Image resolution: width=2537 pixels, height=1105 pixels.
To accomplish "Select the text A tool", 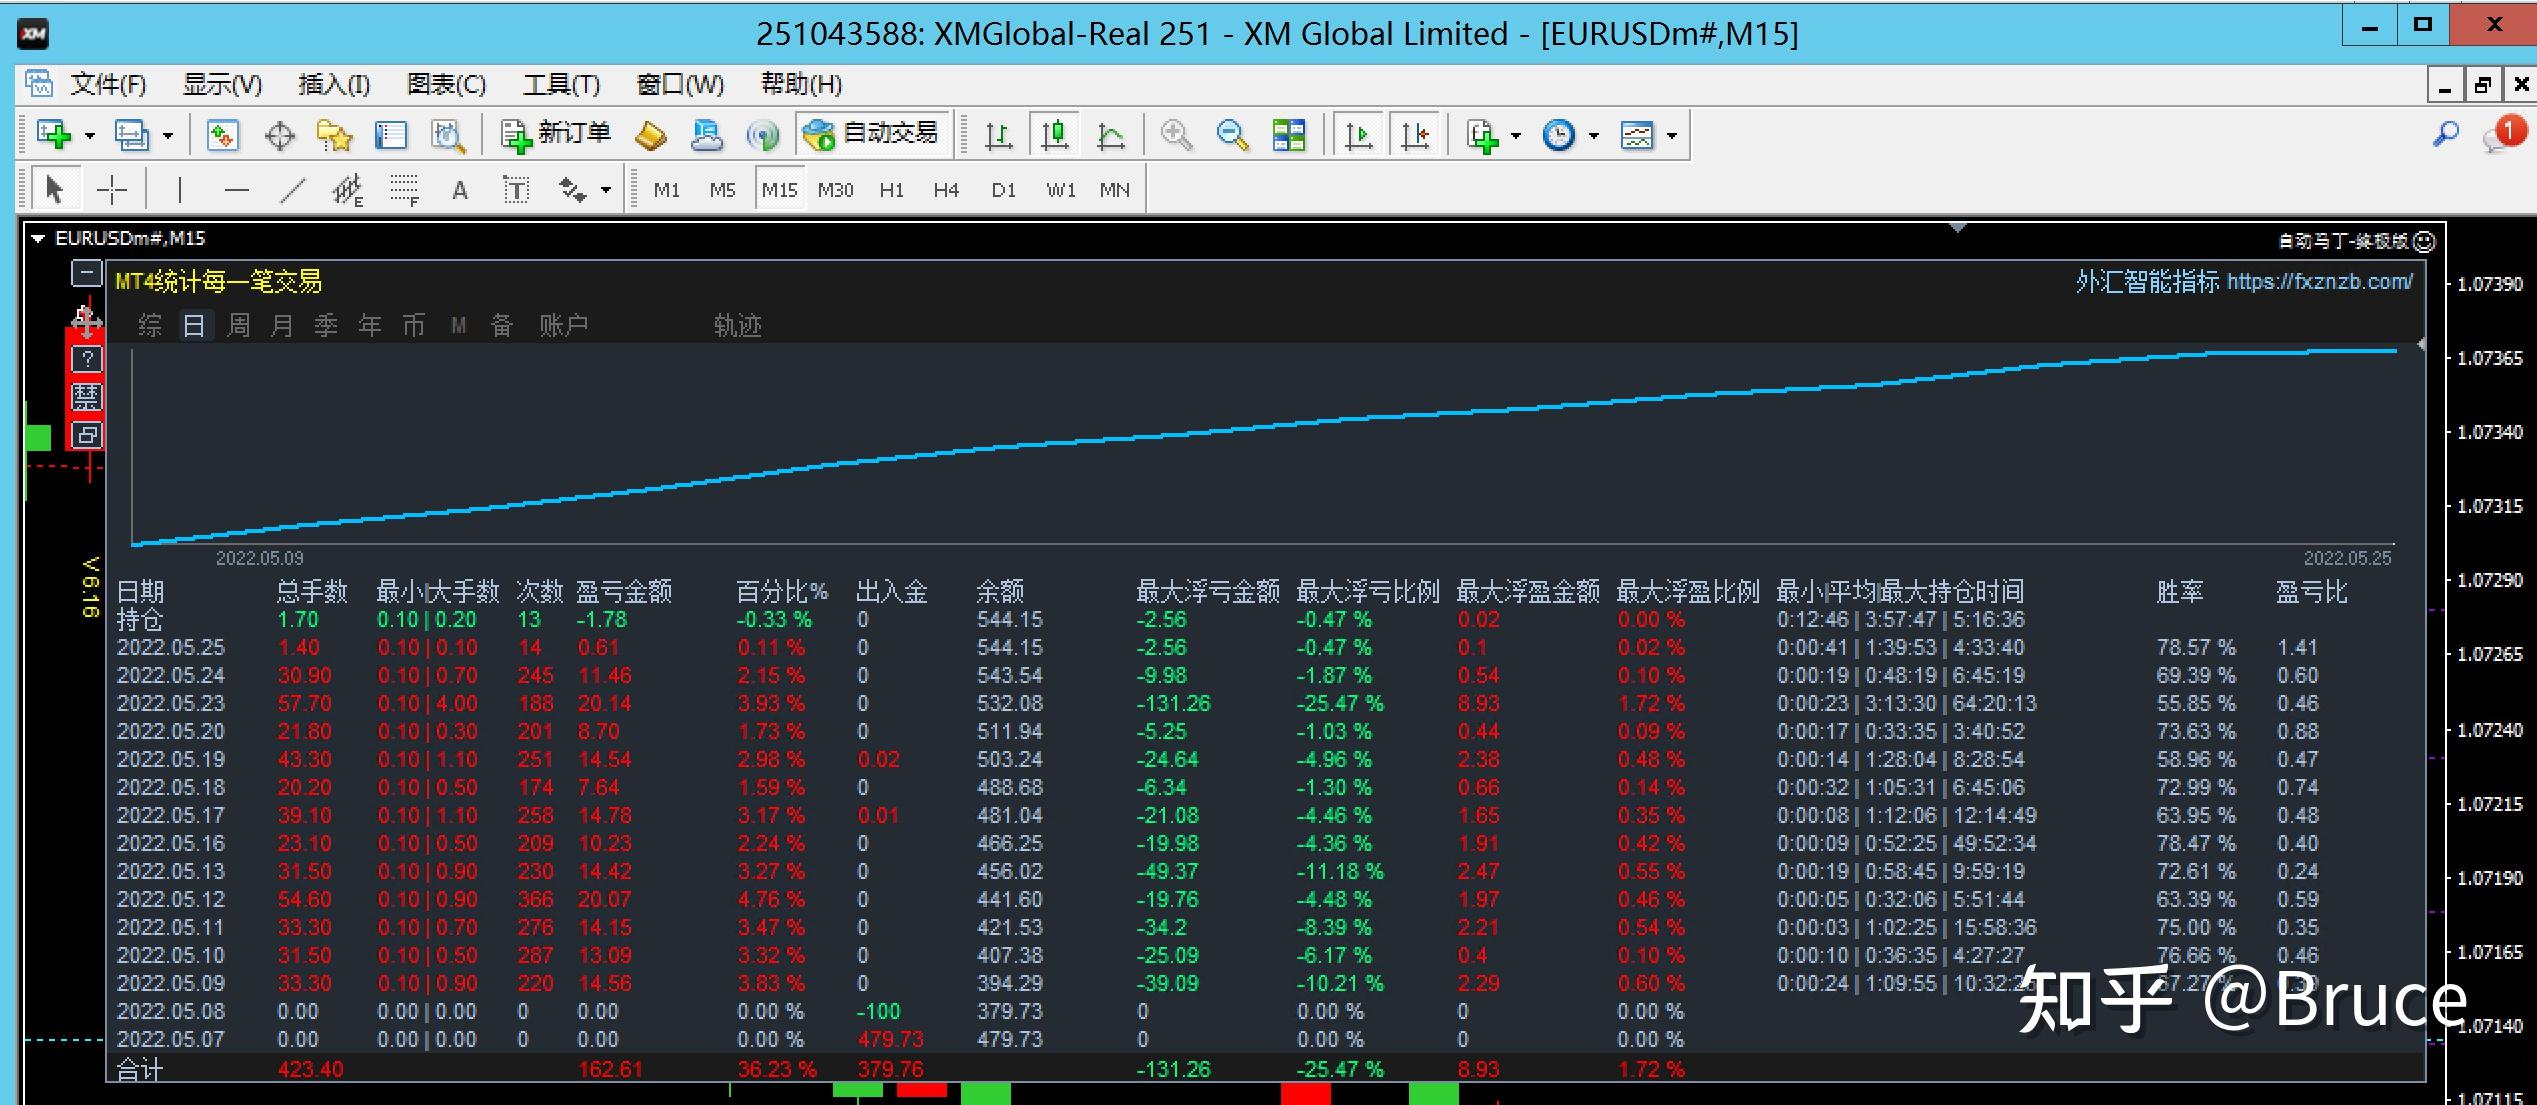I will click(x=460, y=190).
